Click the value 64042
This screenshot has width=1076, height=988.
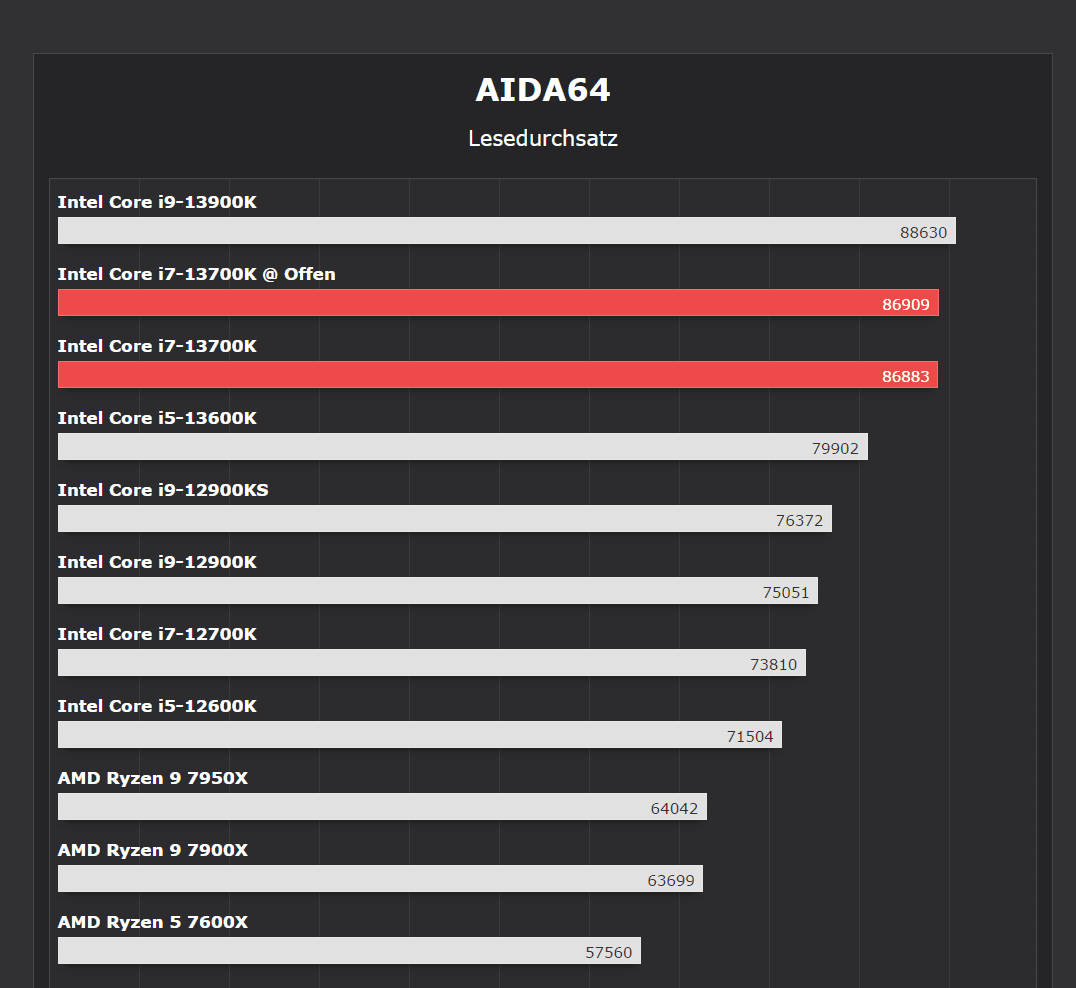(674, 809)
